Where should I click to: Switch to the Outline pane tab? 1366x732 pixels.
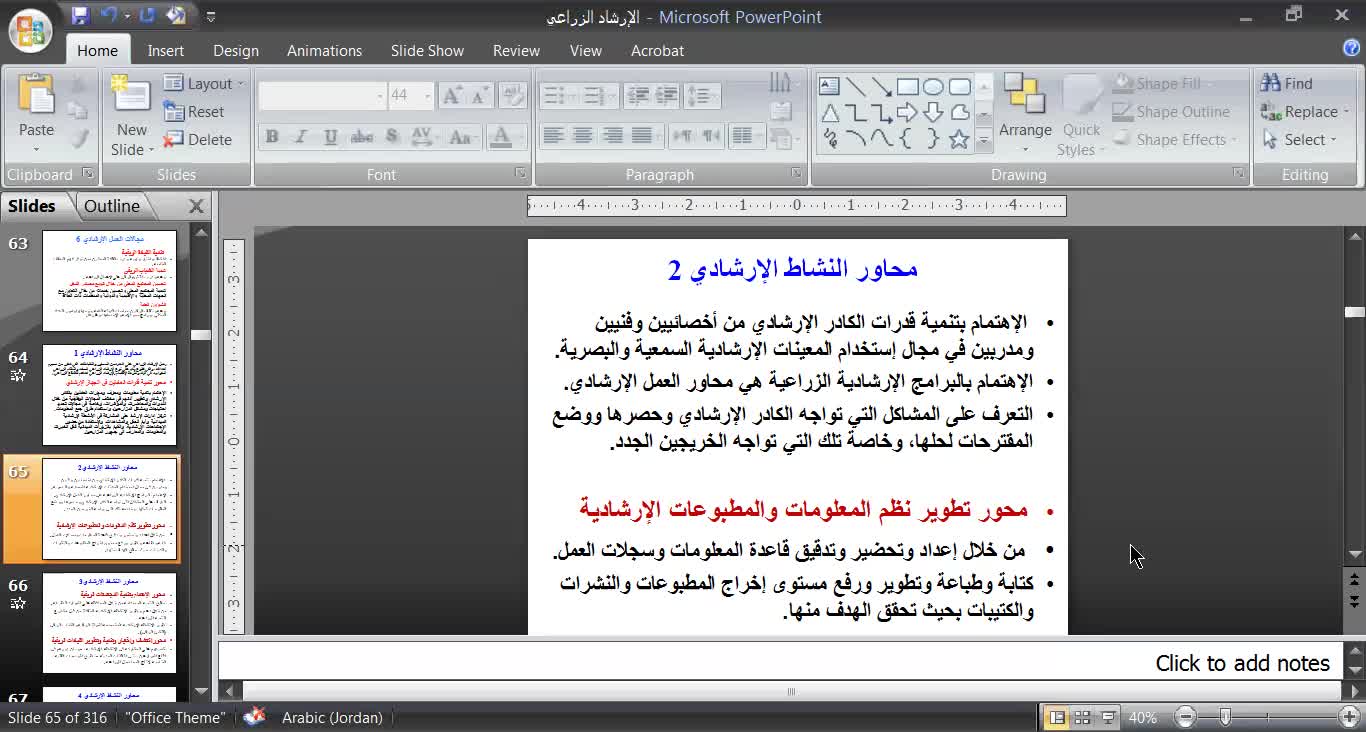[112, 206]
